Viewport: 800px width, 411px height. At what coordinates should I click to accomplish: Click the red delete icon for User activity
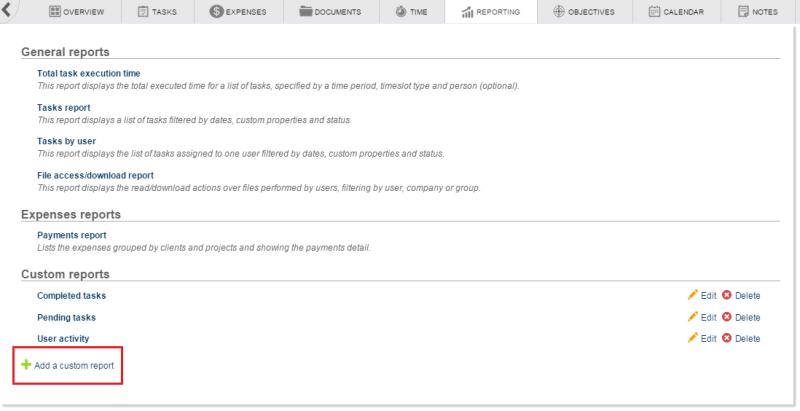tap(727, 338)
